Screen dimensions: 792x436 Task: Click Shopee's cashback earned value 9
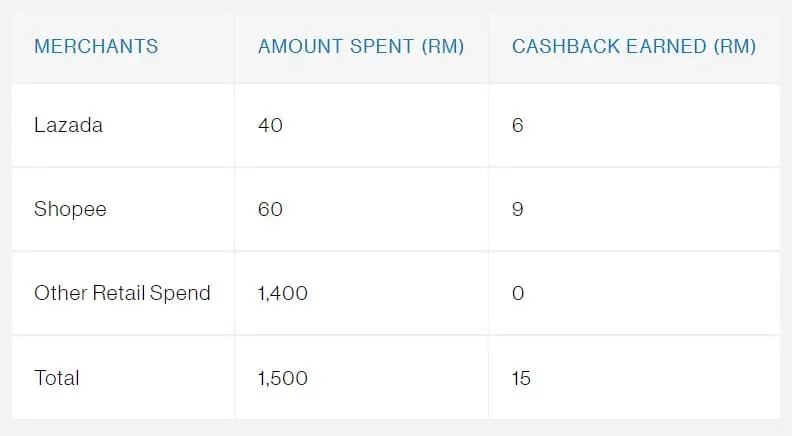pos(517,210)
